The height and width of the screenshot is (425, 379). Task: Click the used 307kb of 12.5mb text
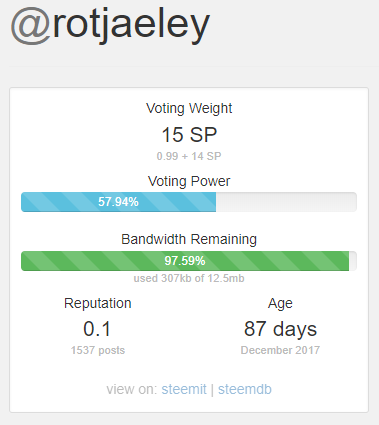pos(189,278)
